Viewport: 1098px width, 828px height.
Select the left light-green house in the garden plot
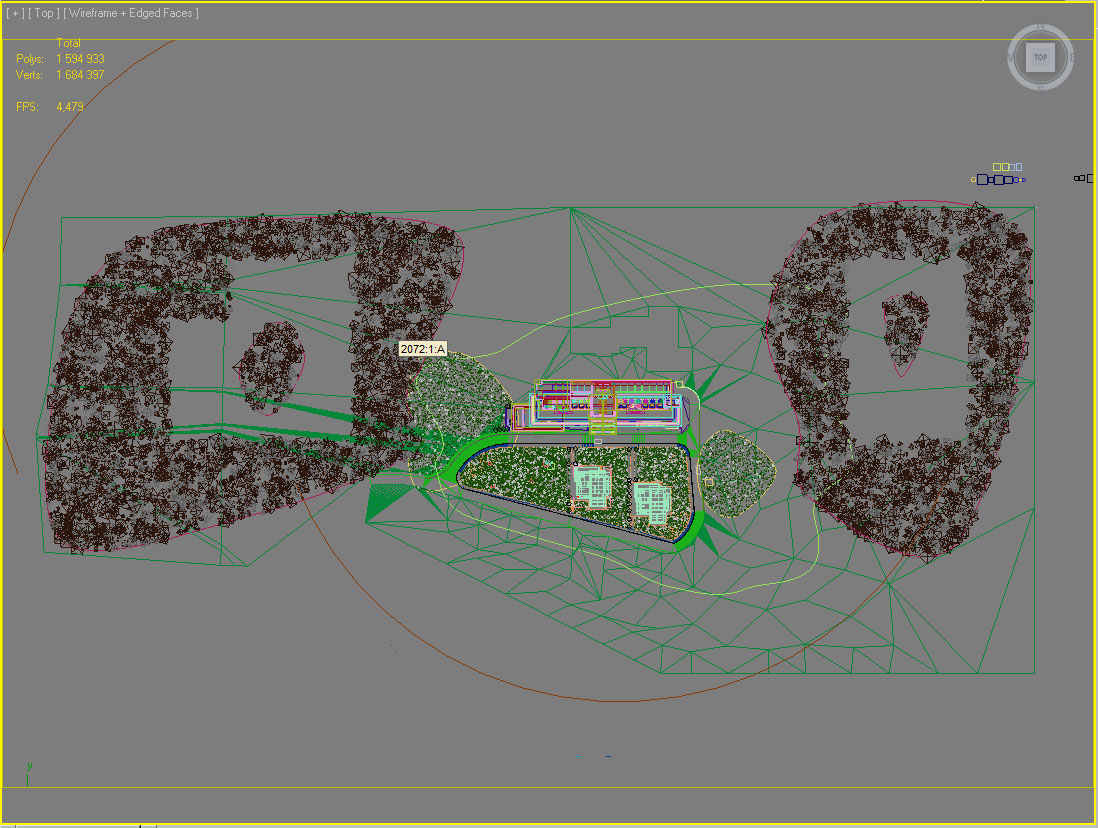click(x=592, y=487)
